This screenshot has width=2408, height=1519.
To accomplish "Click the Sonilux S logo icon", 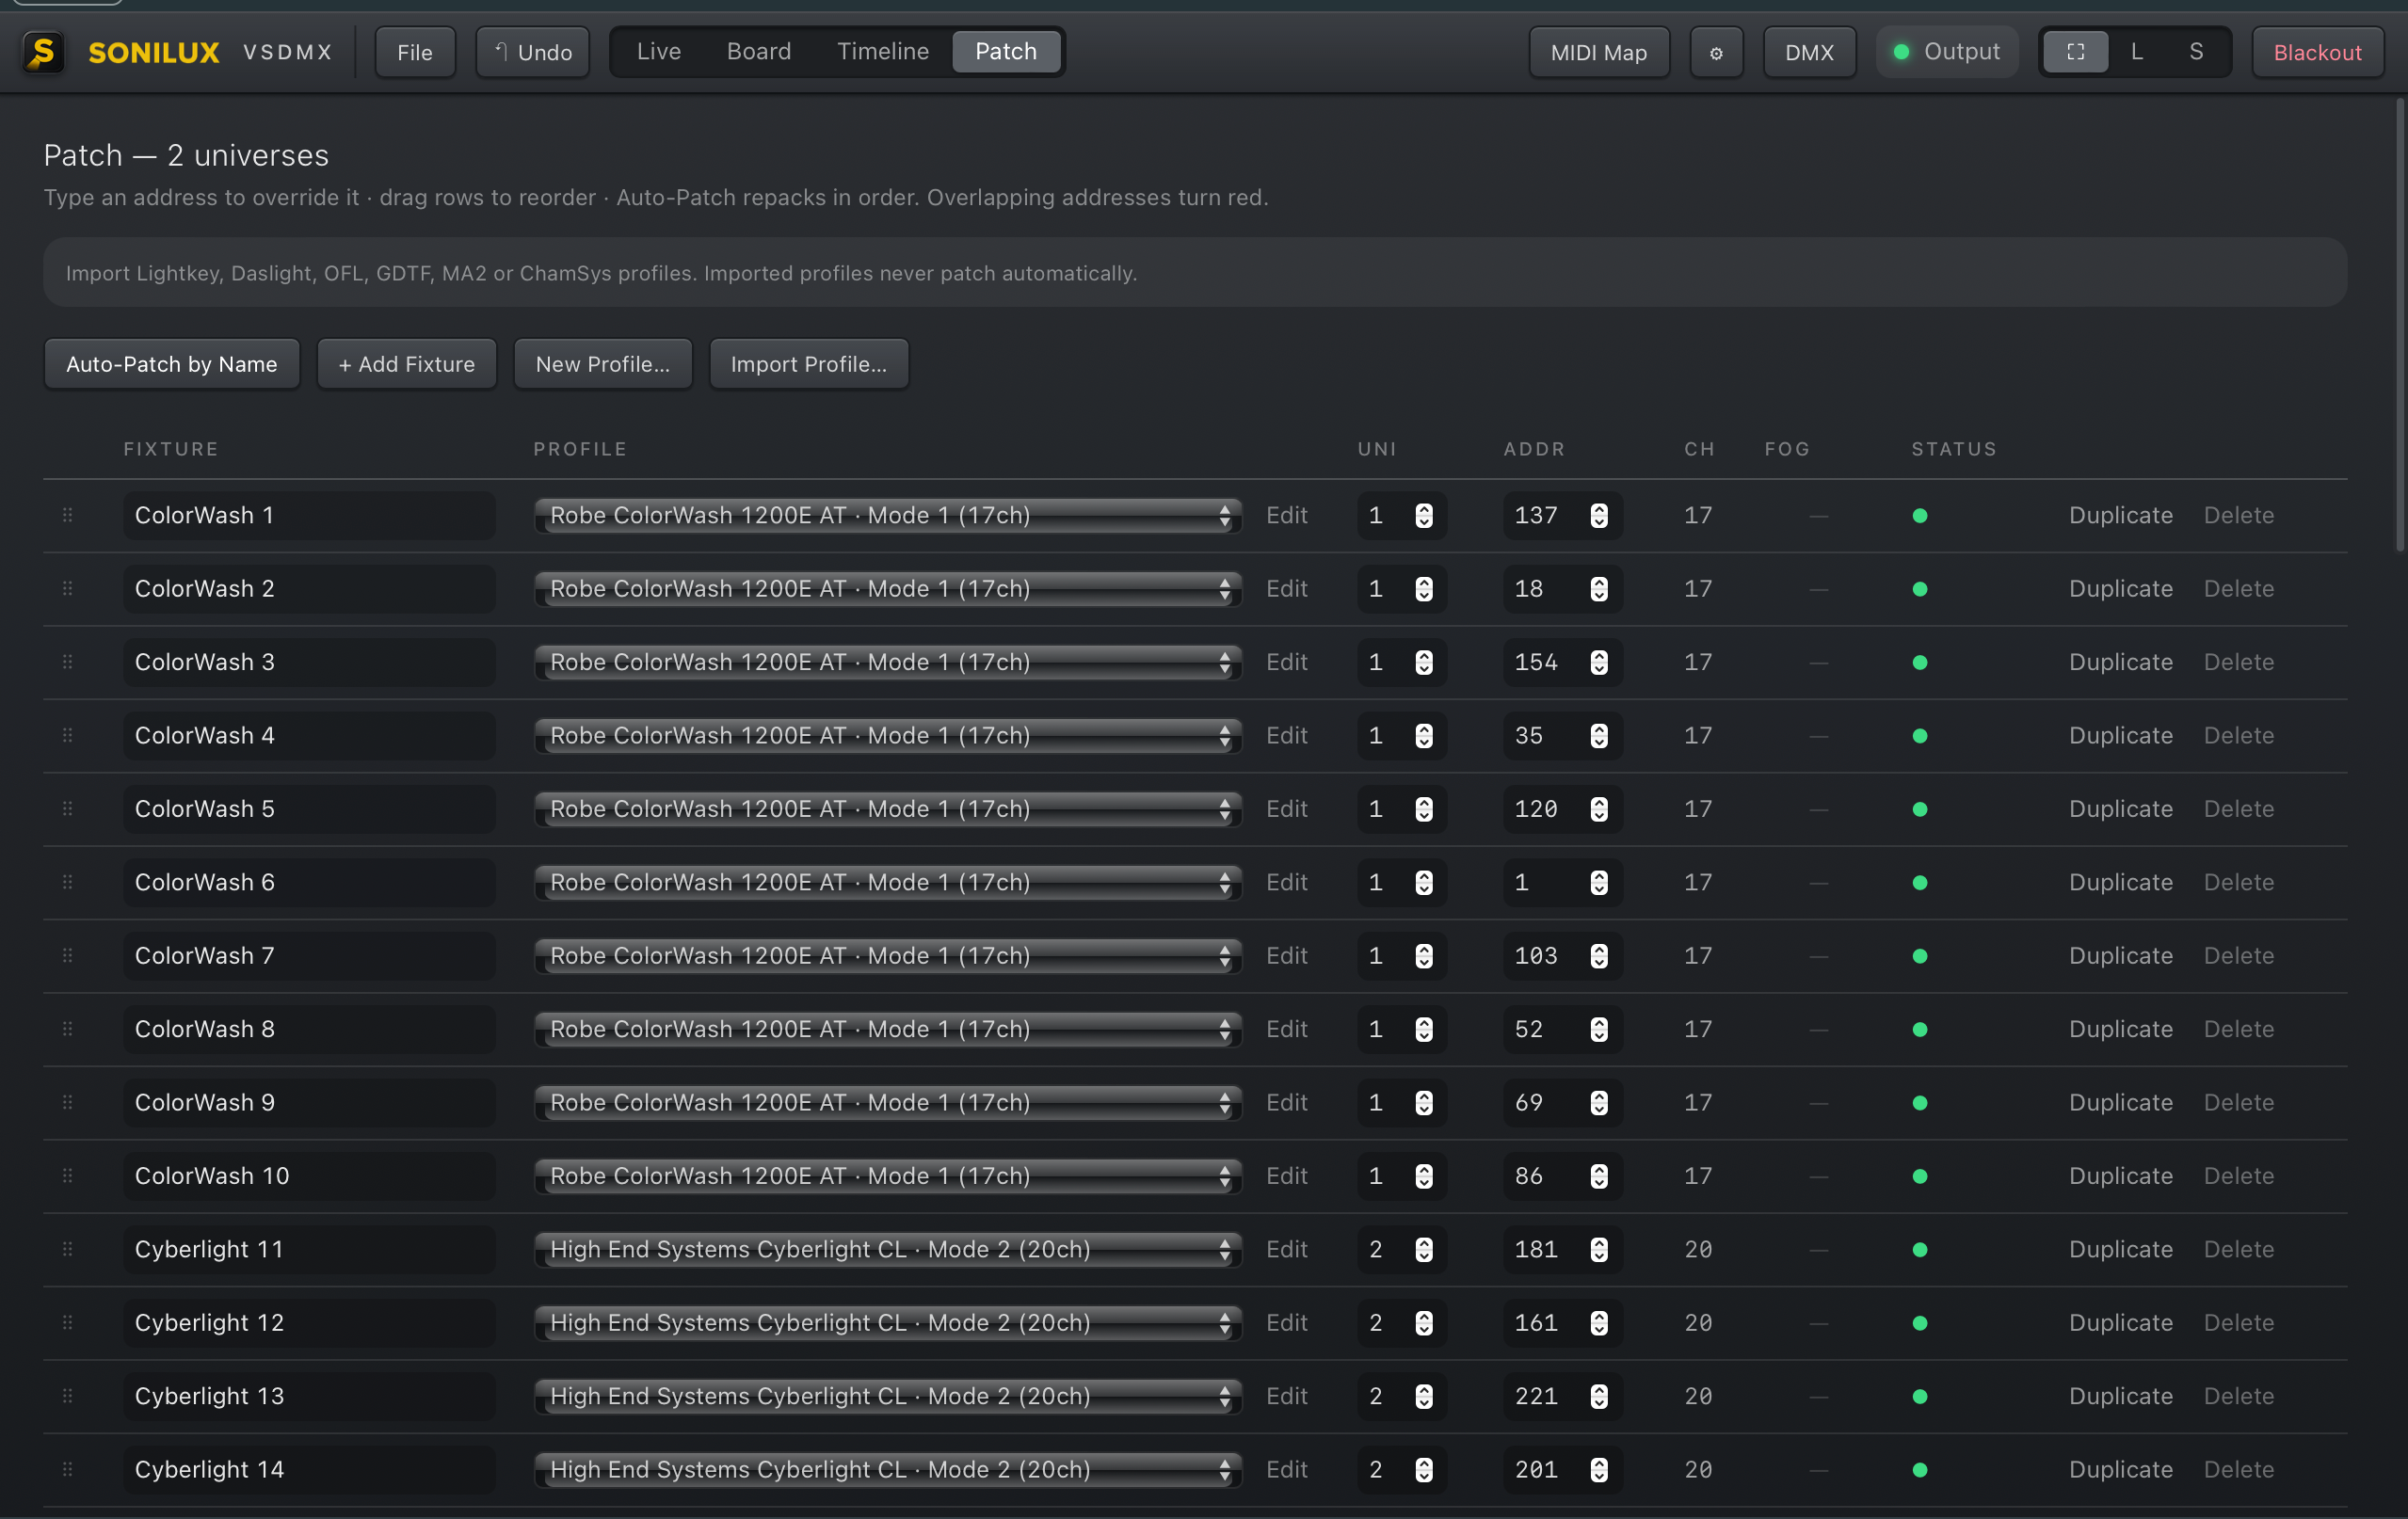I will click(x=43, y=52).
